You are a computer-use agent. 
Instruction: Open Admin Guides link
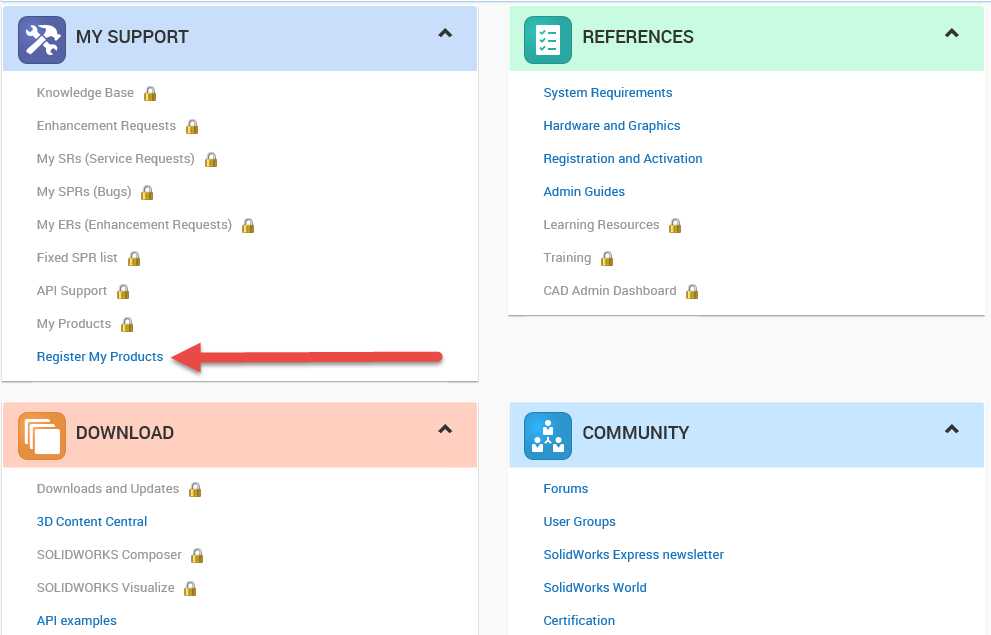[x=584, y=191]
